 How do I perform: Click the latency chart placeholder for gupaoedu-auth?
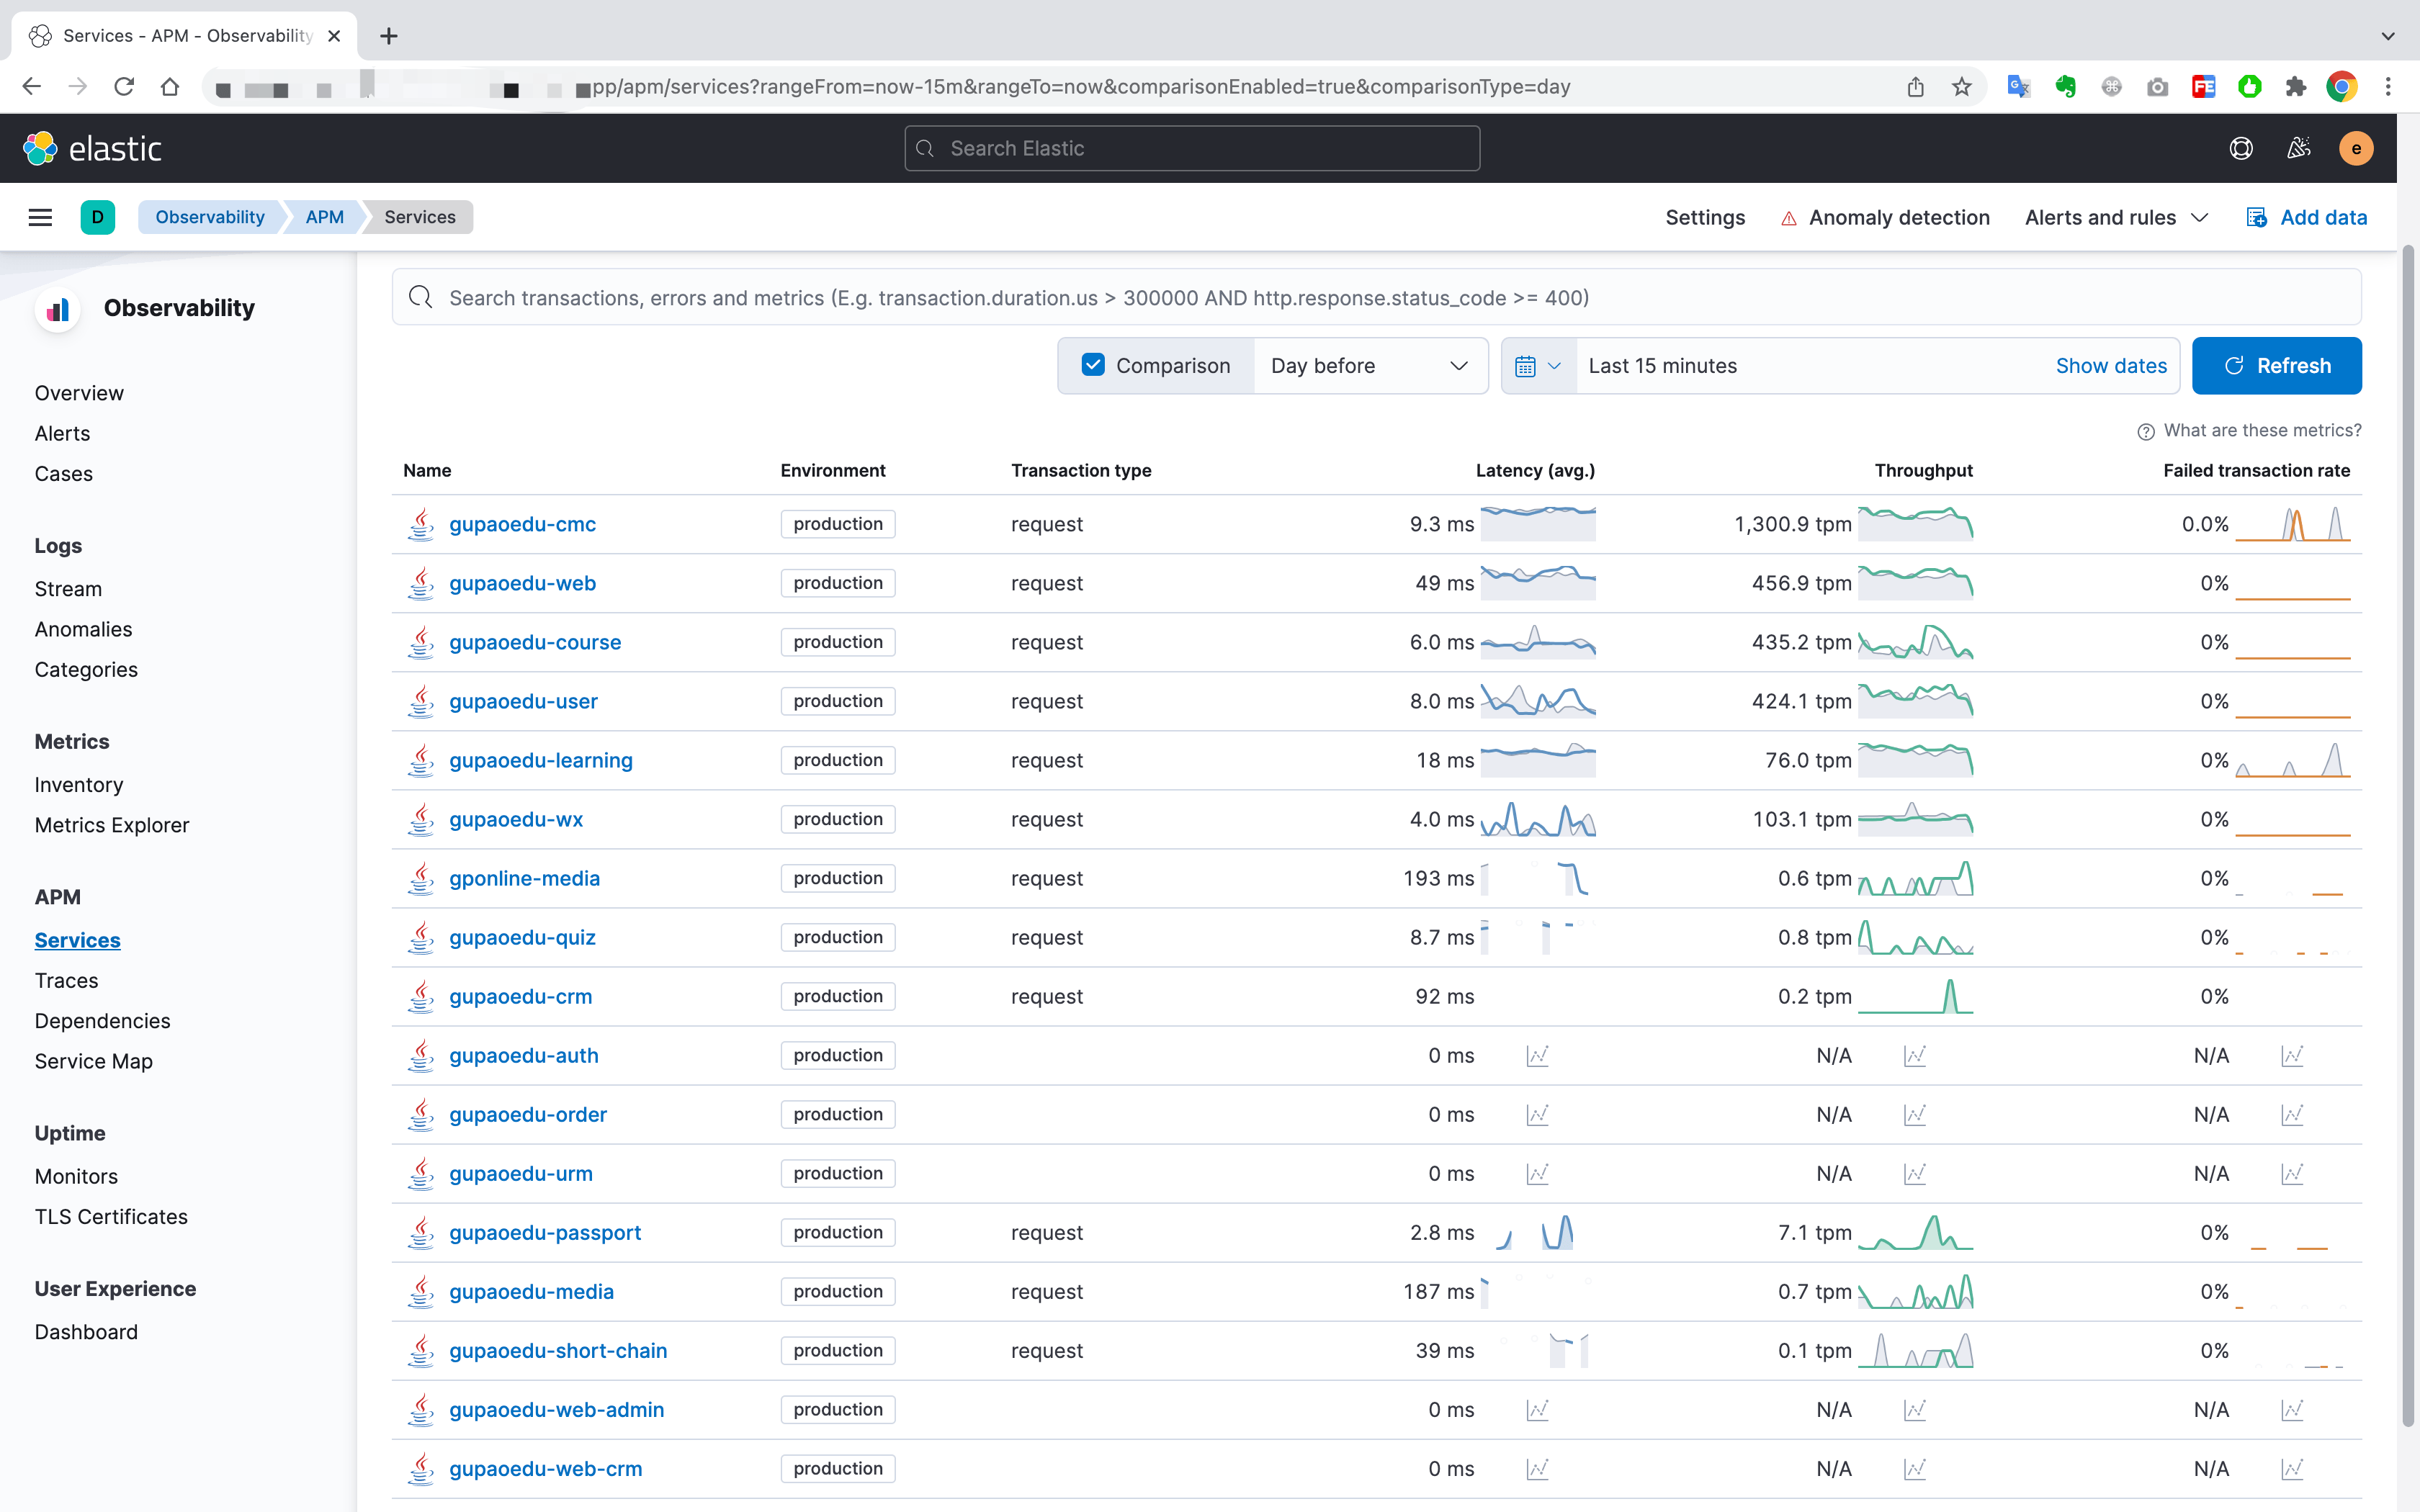pyautogui.click(x=1537, y=1055)
